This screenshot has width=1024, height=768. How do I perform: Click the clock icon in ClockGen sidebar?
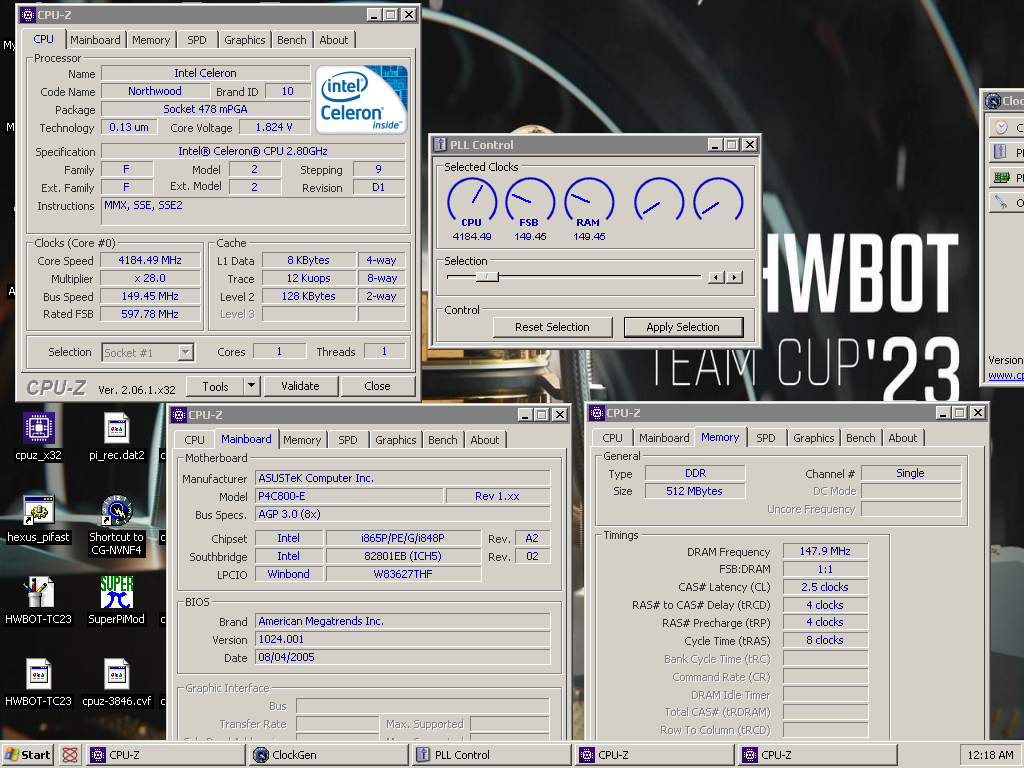tap(1000, 127)
